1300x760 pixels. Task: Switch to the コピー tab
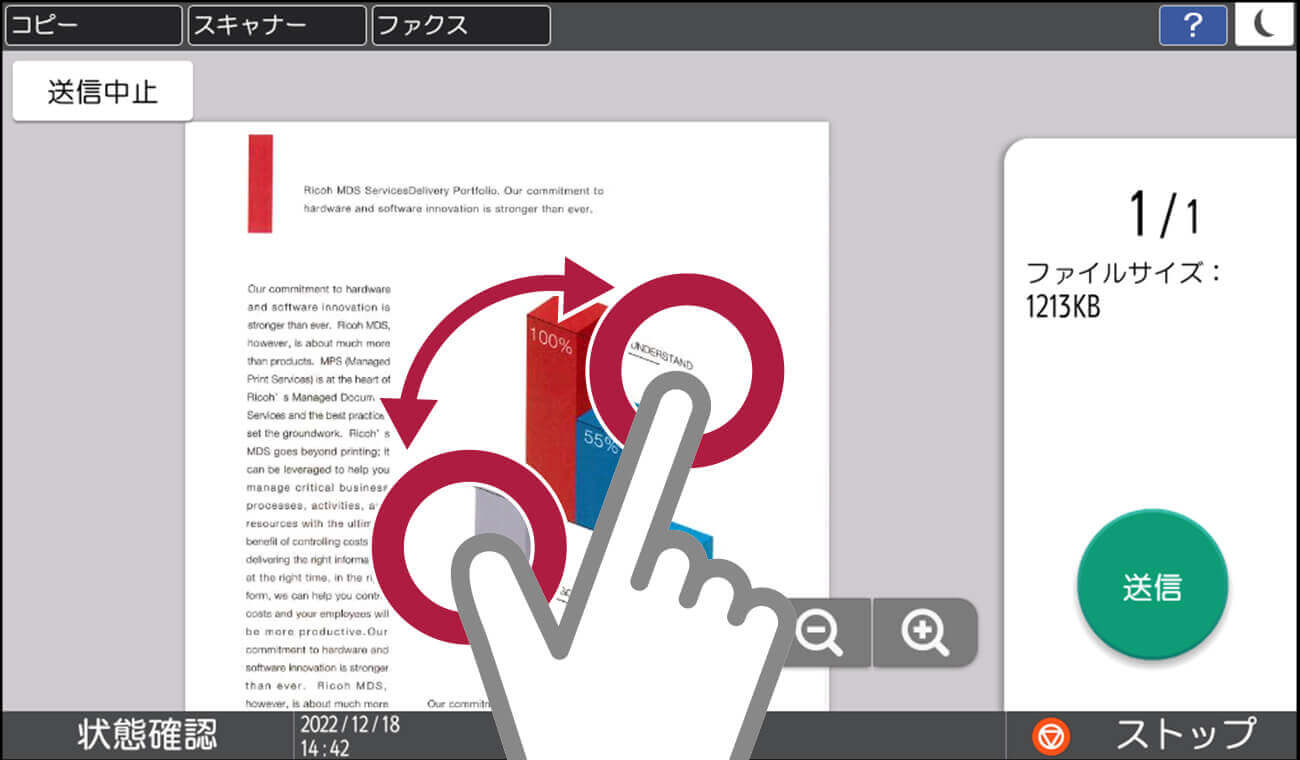(x=92, y=26)
